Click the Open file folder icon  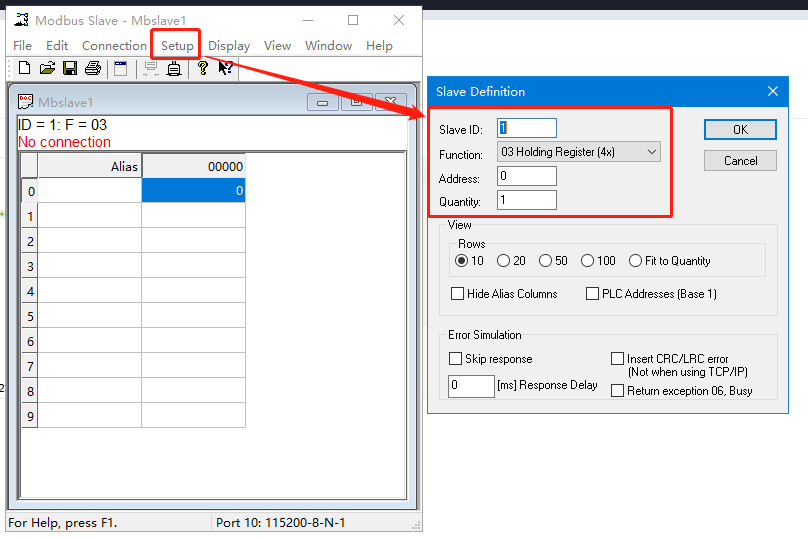point(47,68)
